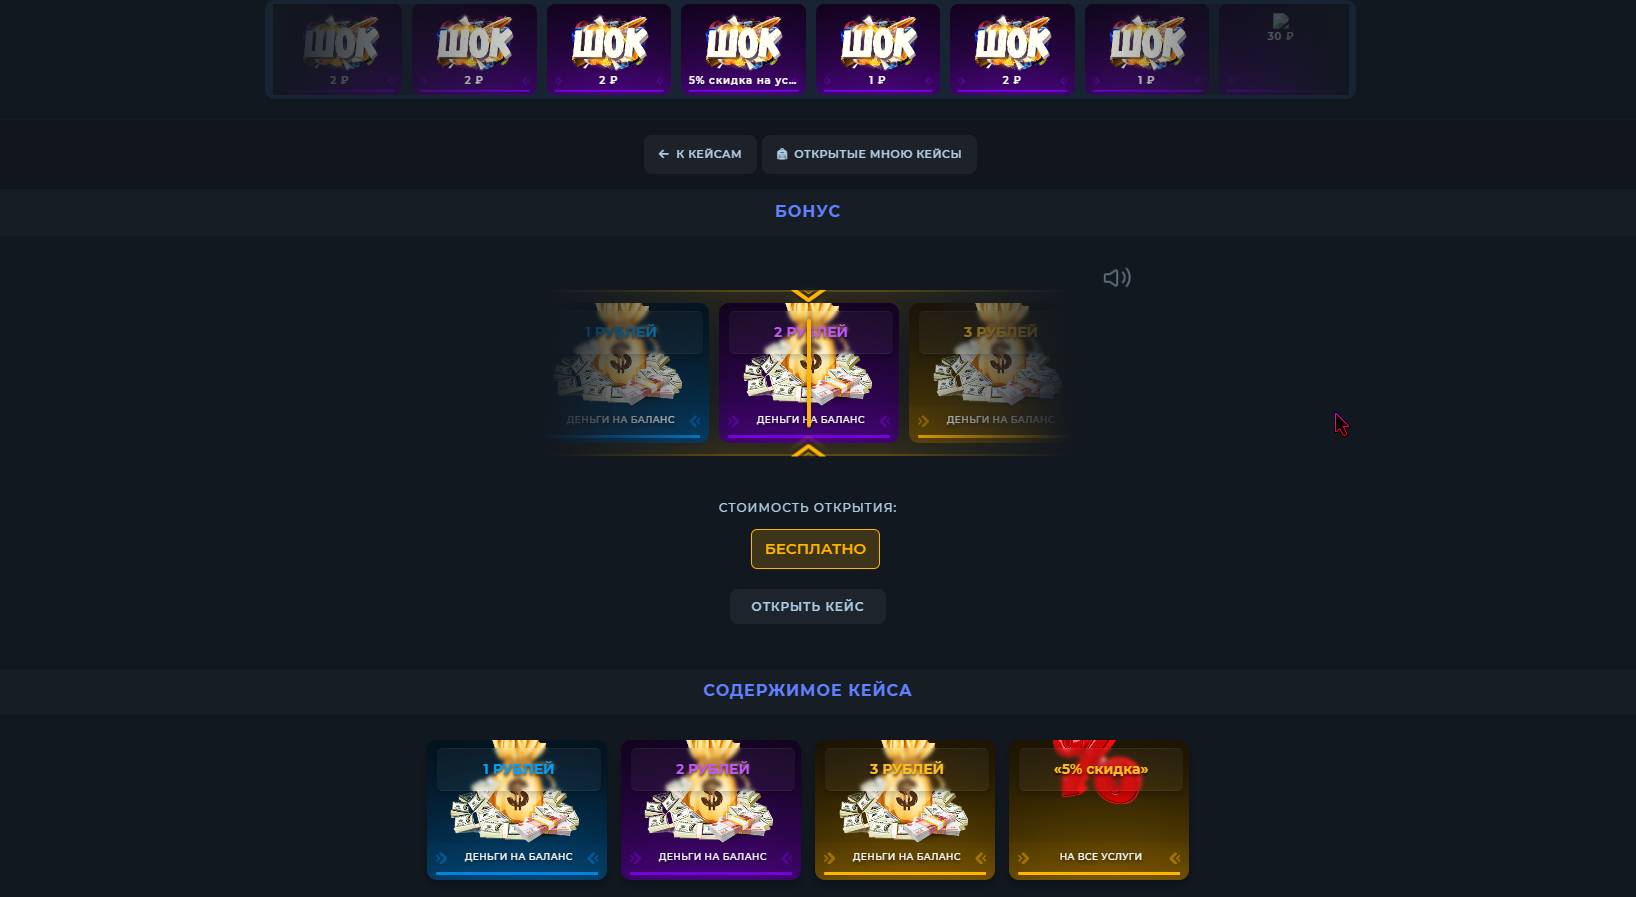Click the Содержимое кейса section header
The width and height of the screenshot is (1636, 897).
tap(808, 690)
